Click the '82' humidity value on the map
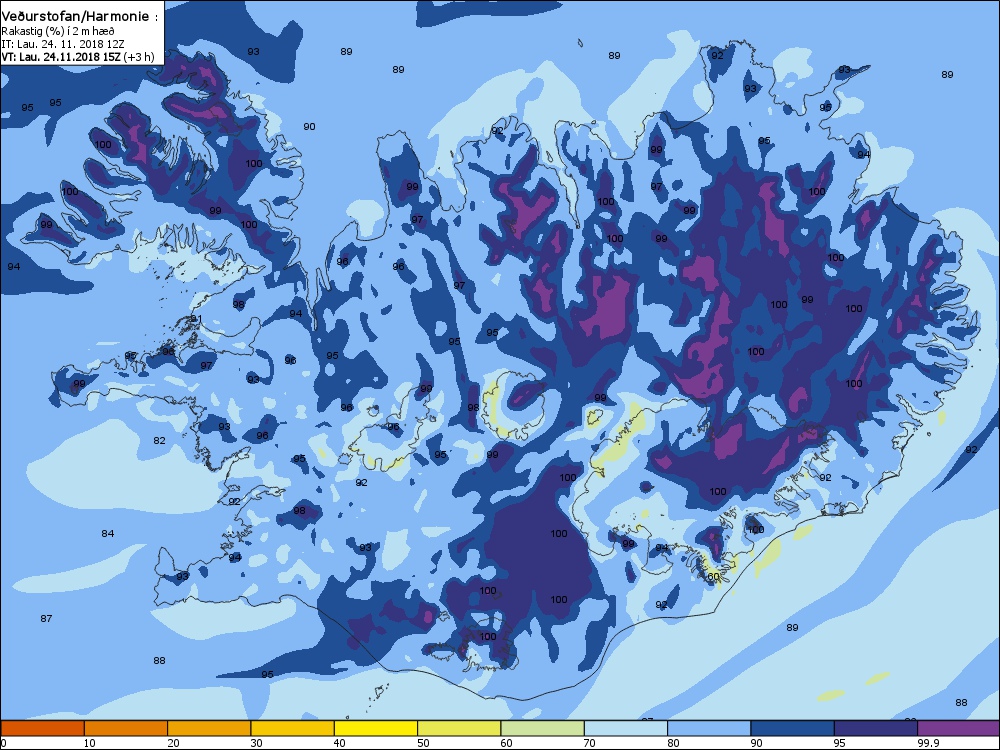Image resolution: width=1000 pixels, height=750 pixels. (x=159, y=441)
